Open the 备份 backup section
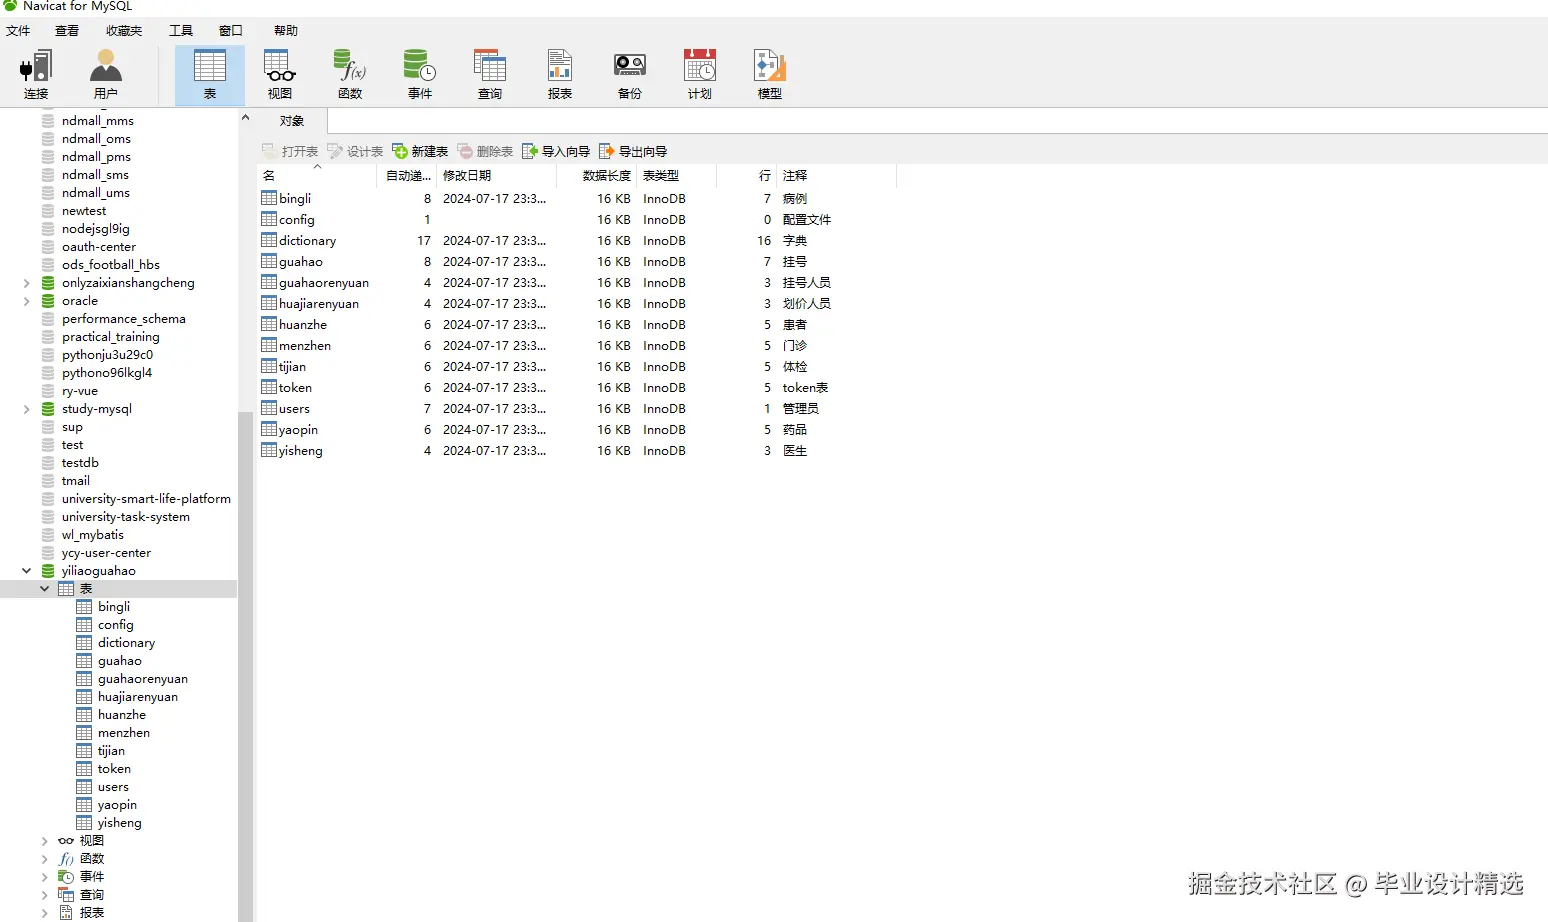1548x922 pixels. point(630,75)
